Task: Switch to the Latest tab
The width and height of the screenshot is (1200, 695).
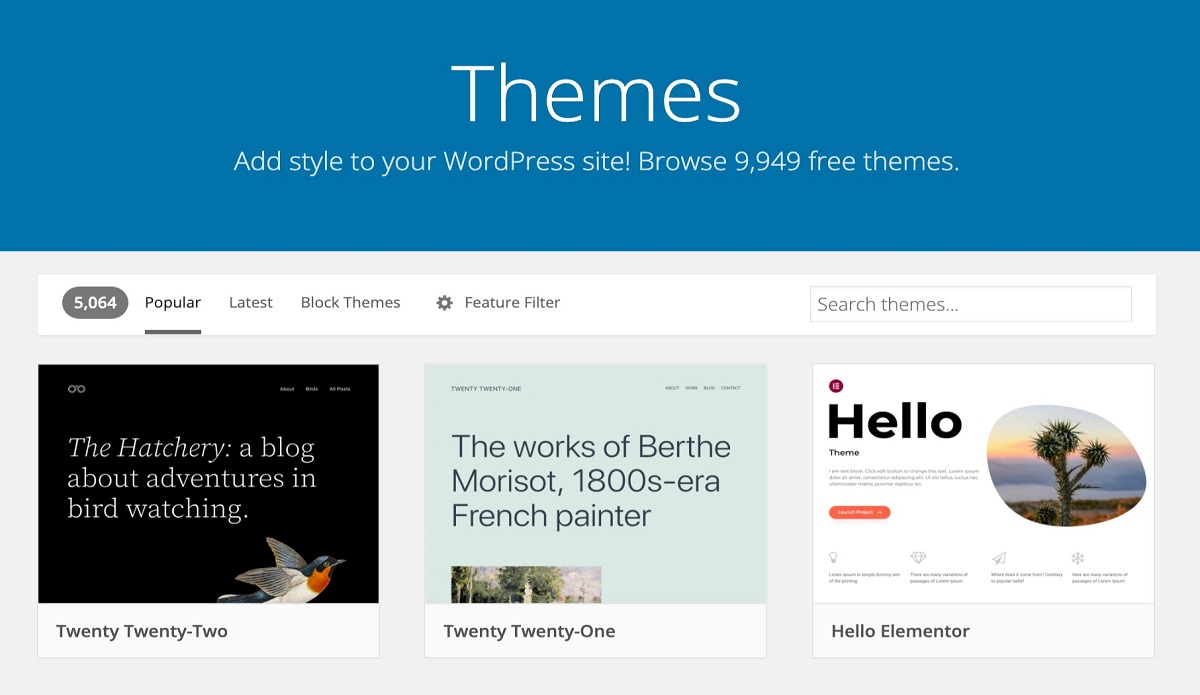Action: [x=250, y=303]
